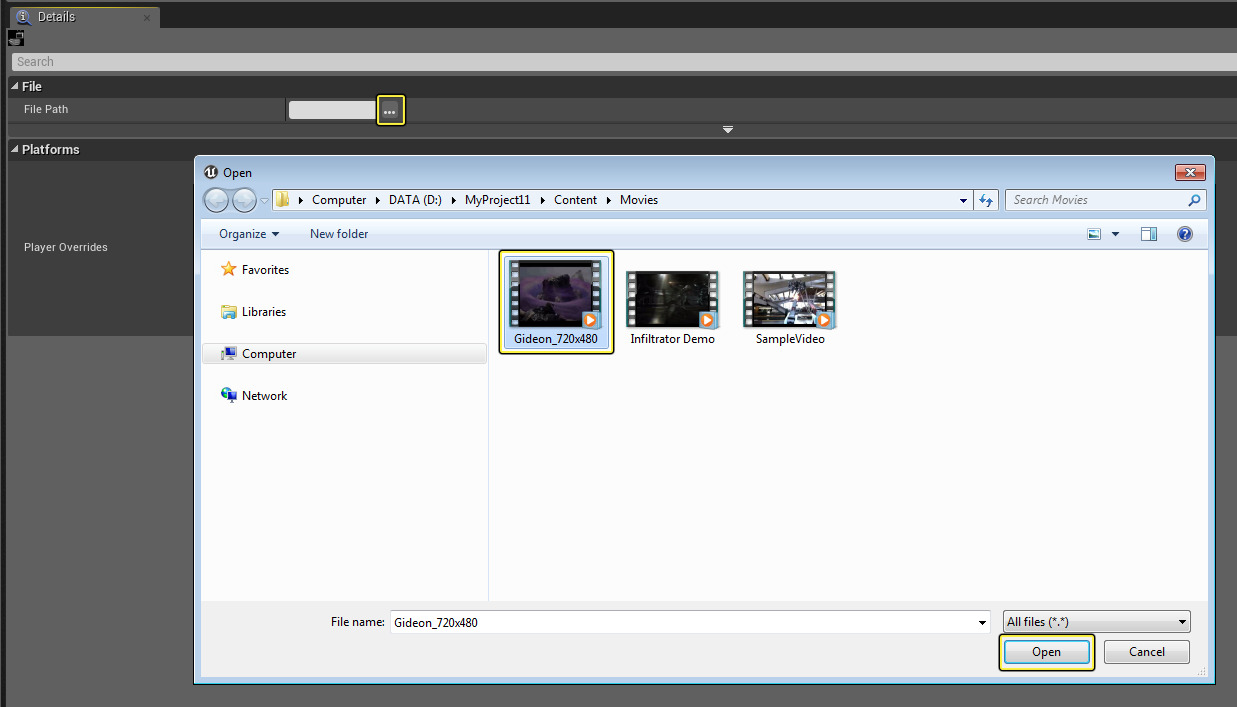Open the dialog Help question mark icon
This screenshot has width=1237, height=707.
1185,234
